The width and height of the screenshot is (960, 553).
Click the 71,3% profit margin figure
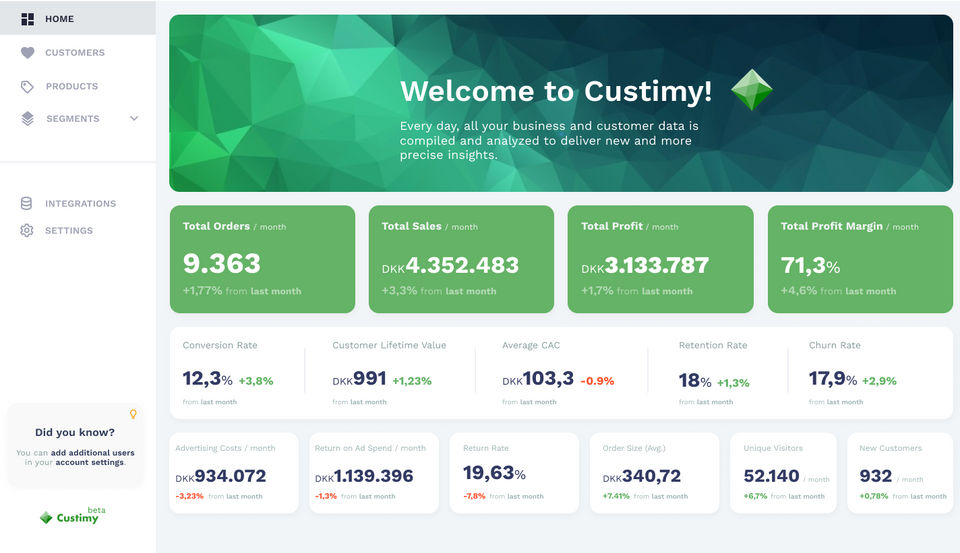(x=810, y=266)
